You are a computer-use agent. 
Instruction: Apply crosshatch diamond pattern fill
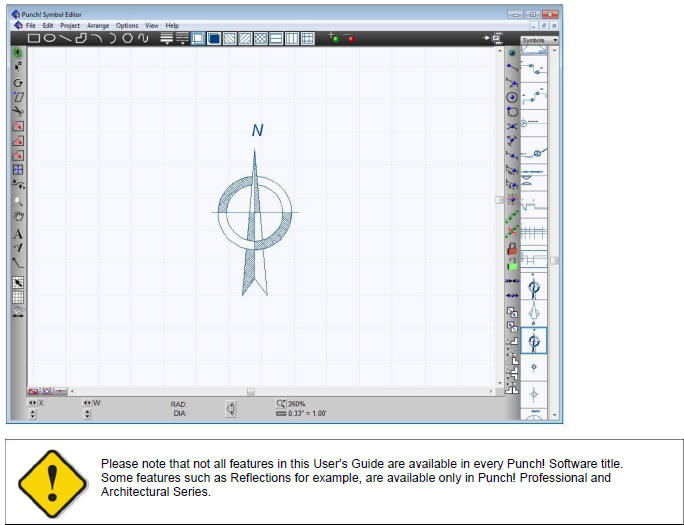pyautogui.click(x=261, y=38)
